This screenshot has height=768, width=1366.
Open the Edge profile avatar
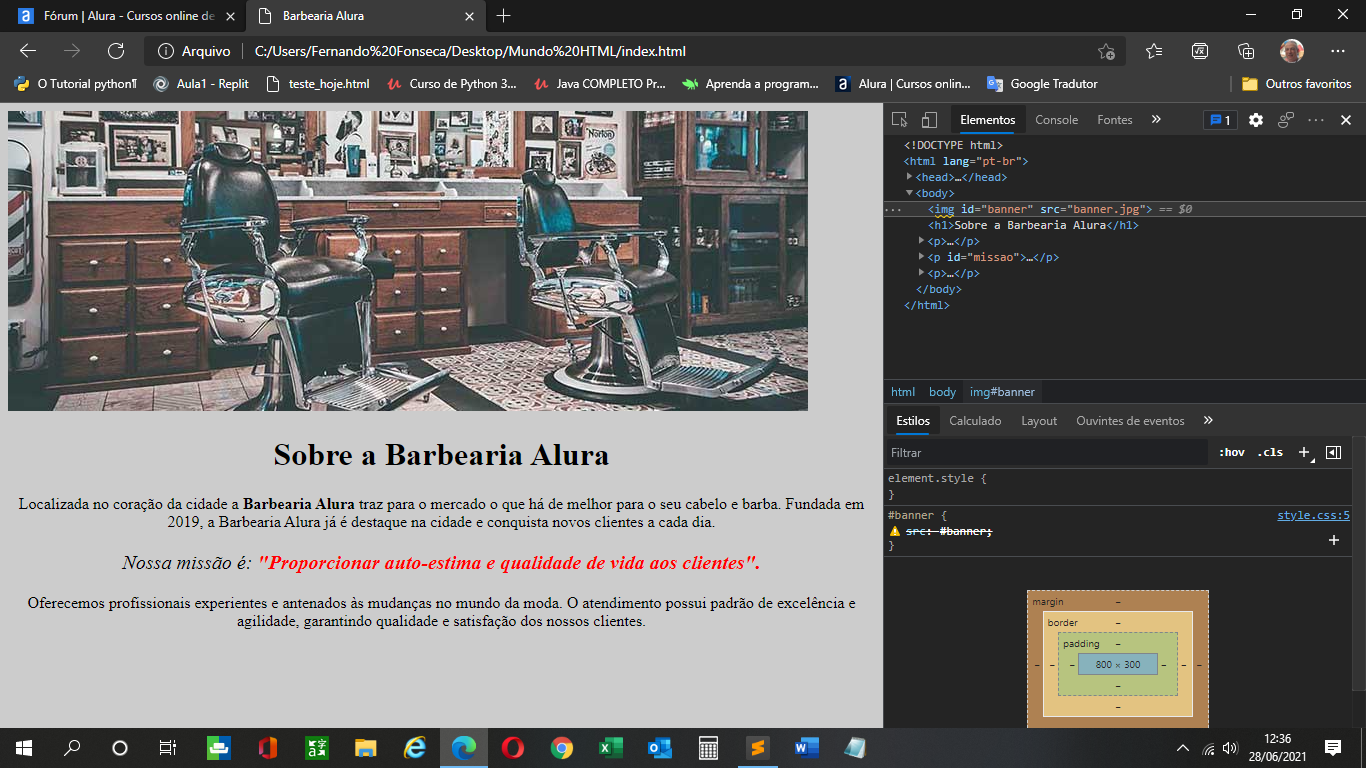click(1292, 51)
